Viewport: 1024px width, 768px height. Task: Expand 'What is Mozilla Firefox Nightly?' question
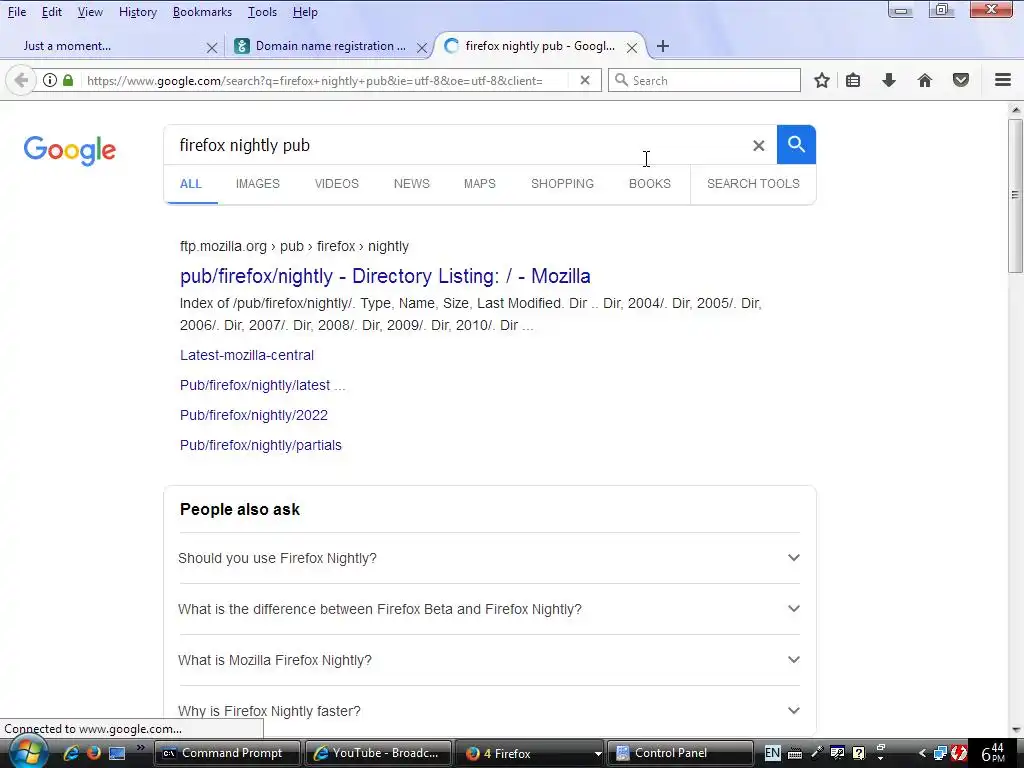[x=489, y=660]
